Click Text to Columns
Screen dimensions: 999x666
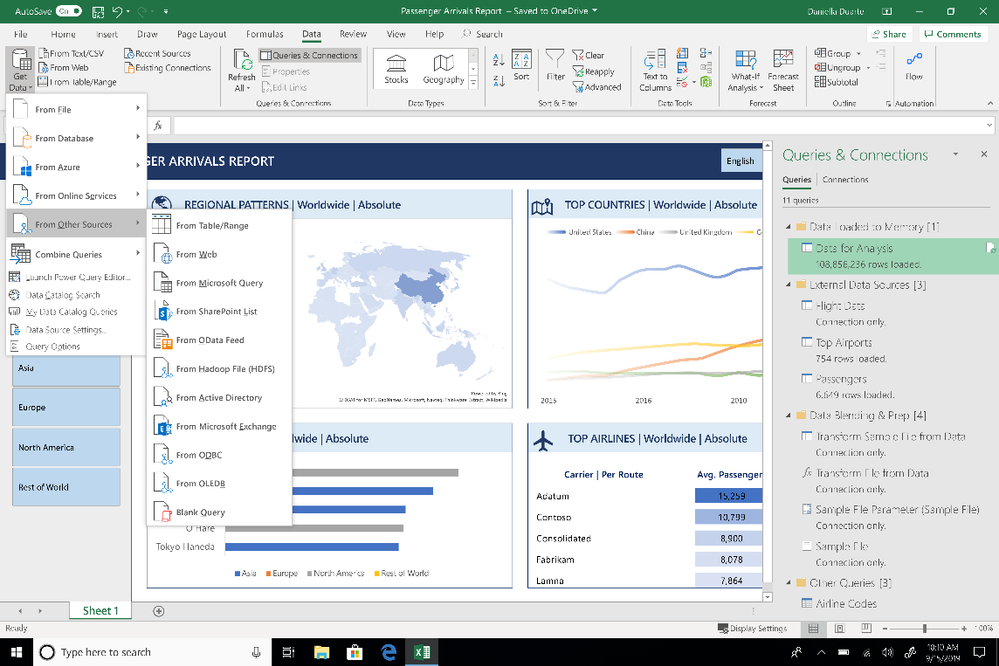point(655,70)
